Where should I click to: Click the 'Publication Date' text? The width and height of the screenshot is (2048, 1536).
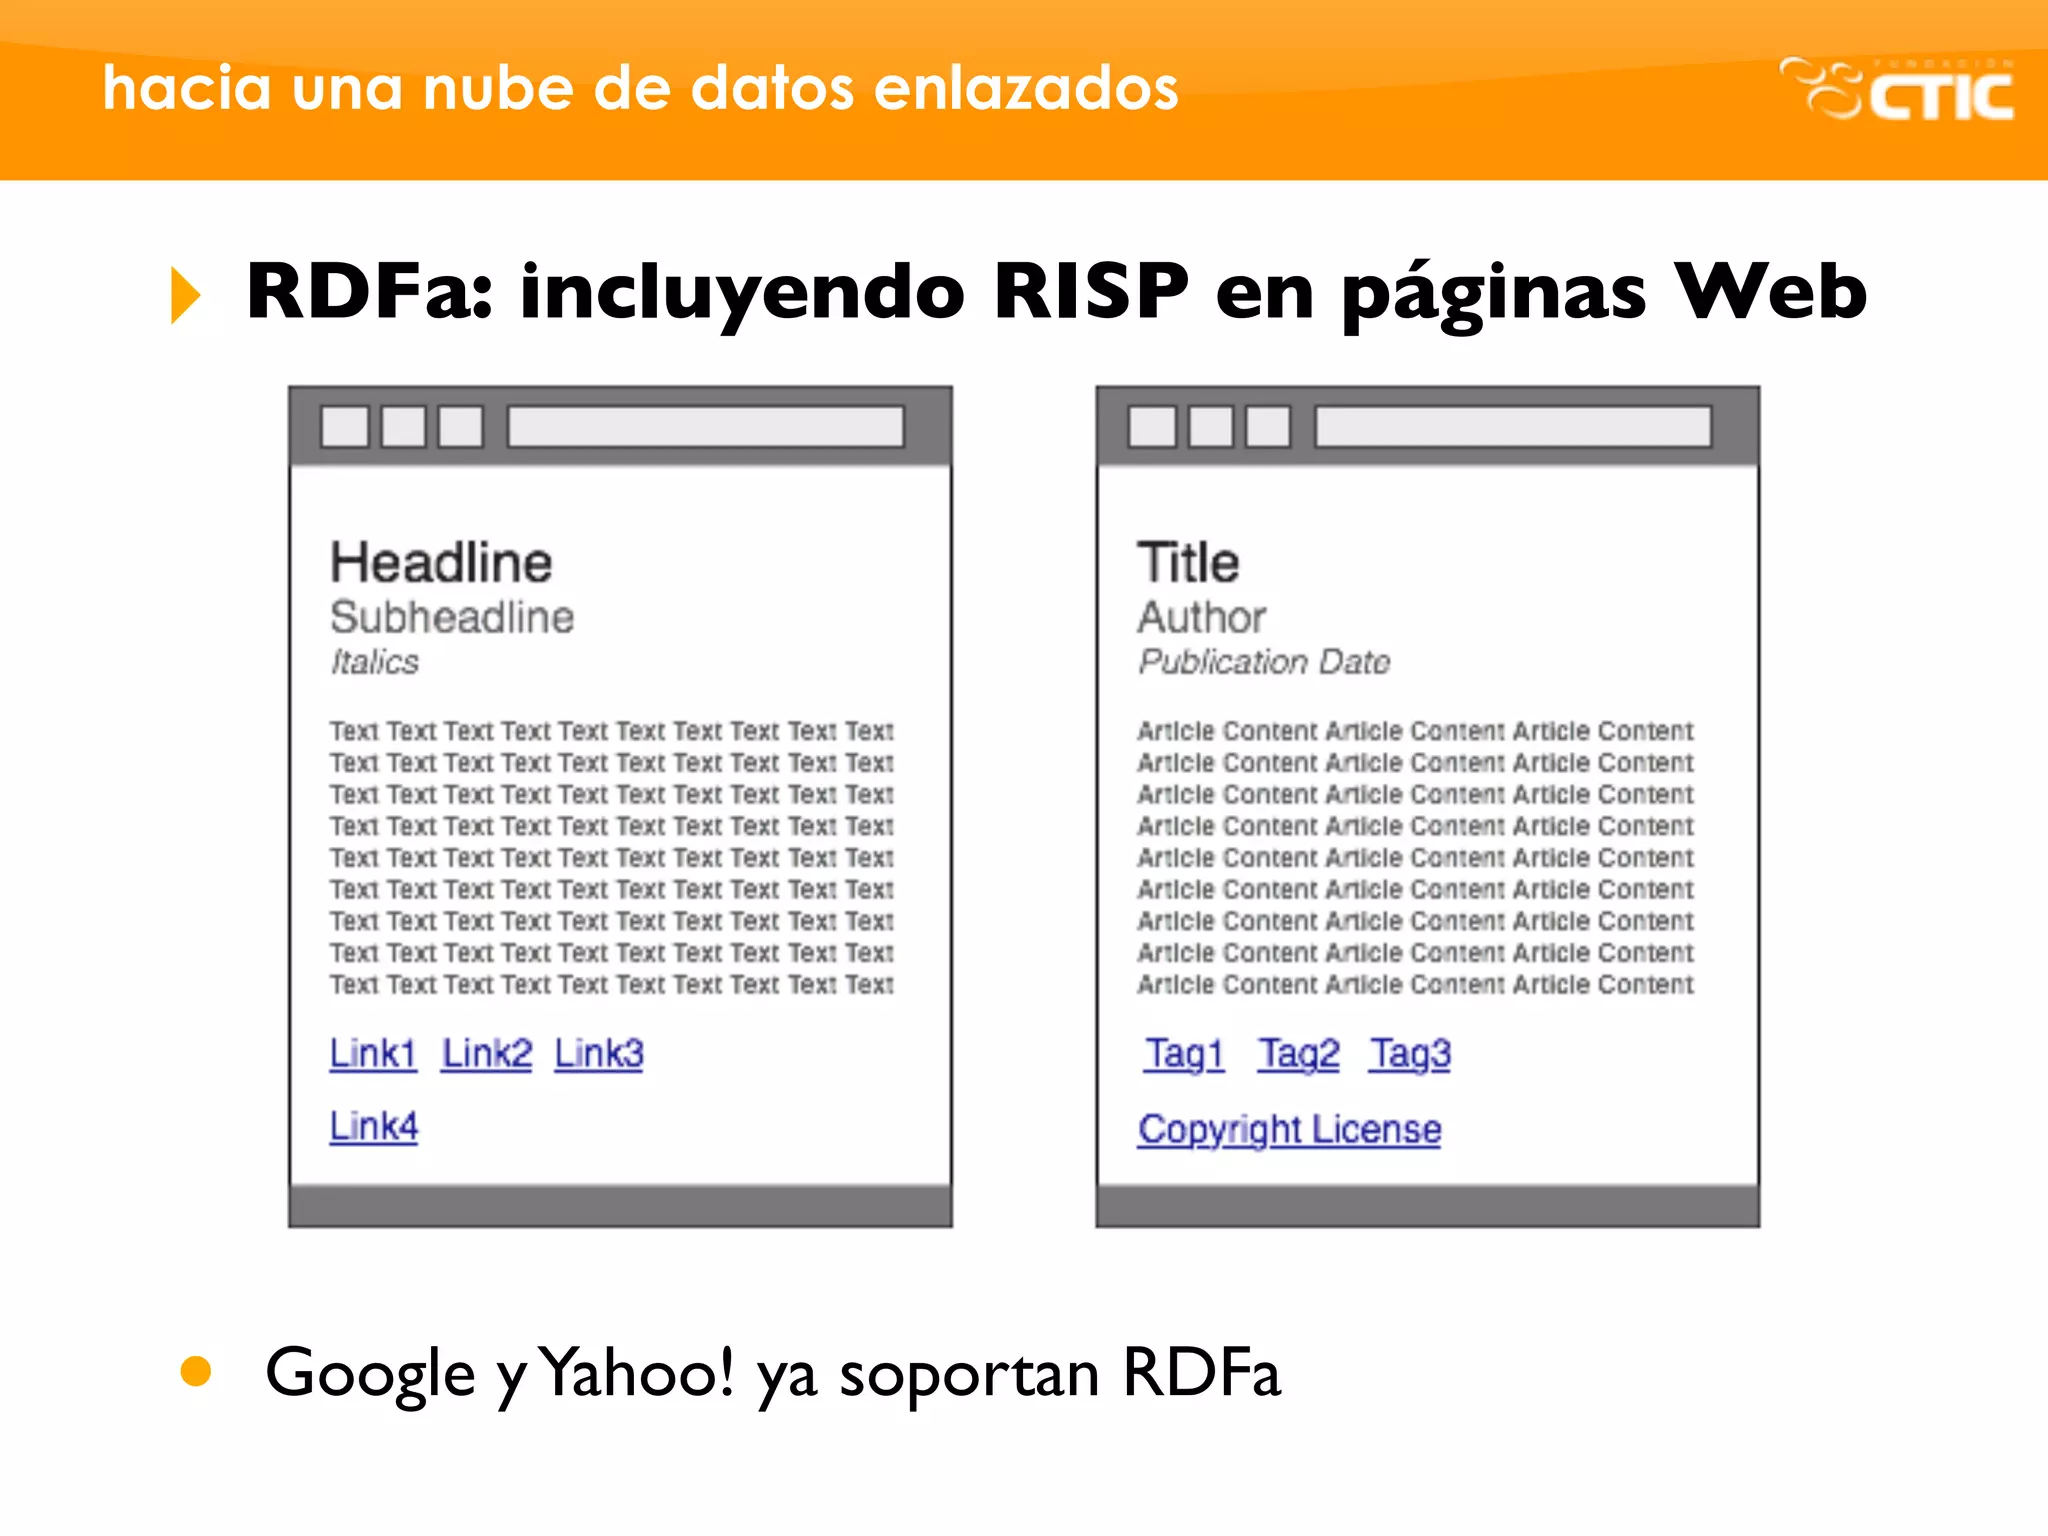[1264, 662]
